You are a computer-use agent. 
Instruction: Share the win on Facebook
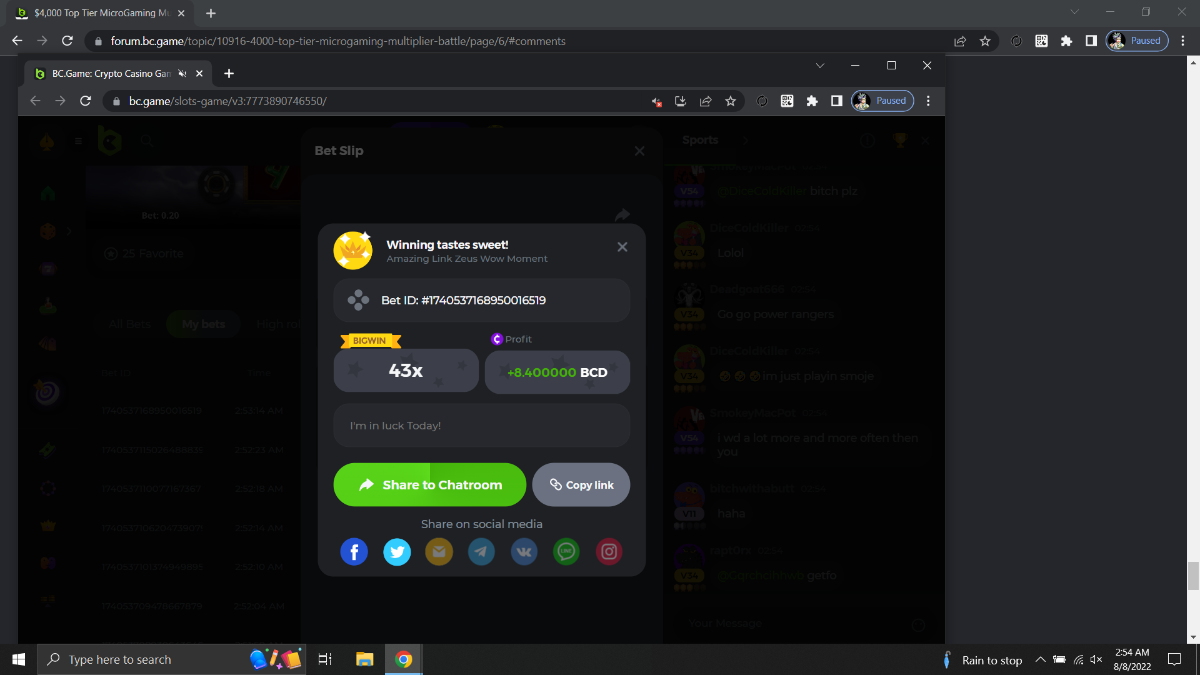[x=354, y=551]
